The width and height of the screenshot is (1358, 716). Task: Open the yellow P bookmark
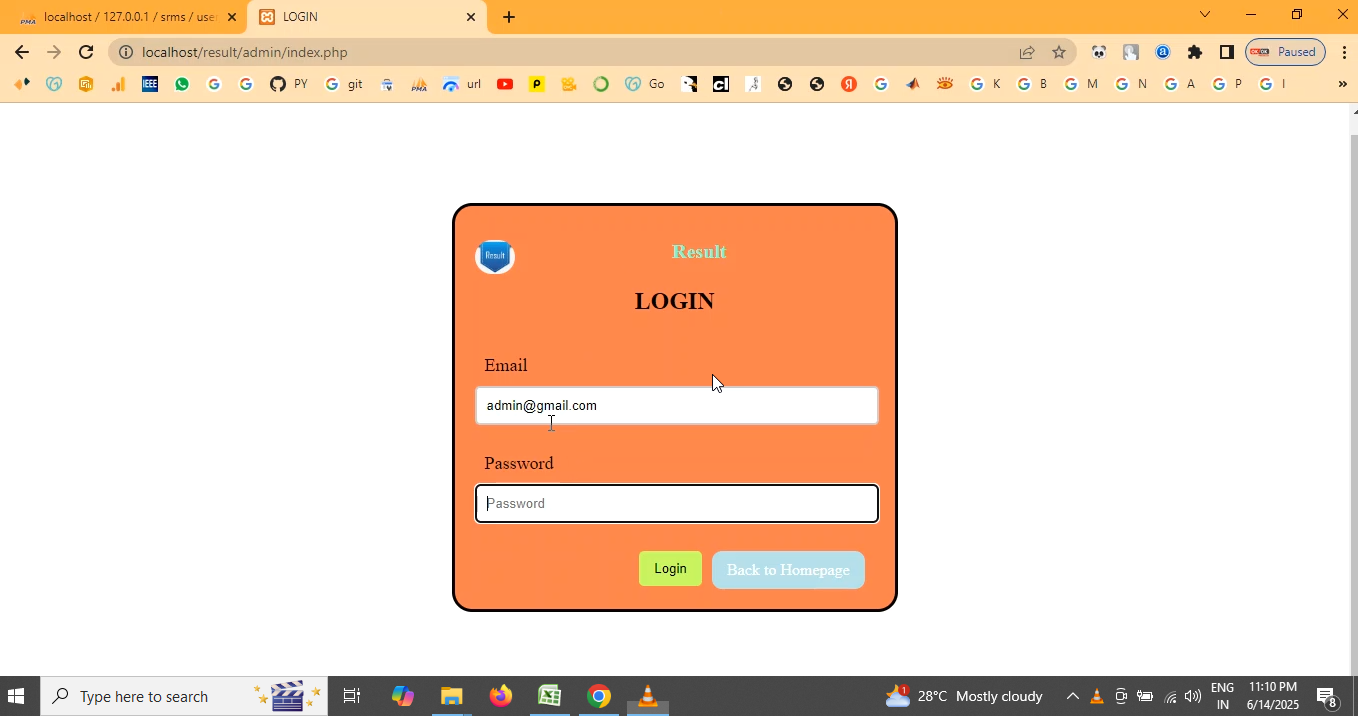537,84
